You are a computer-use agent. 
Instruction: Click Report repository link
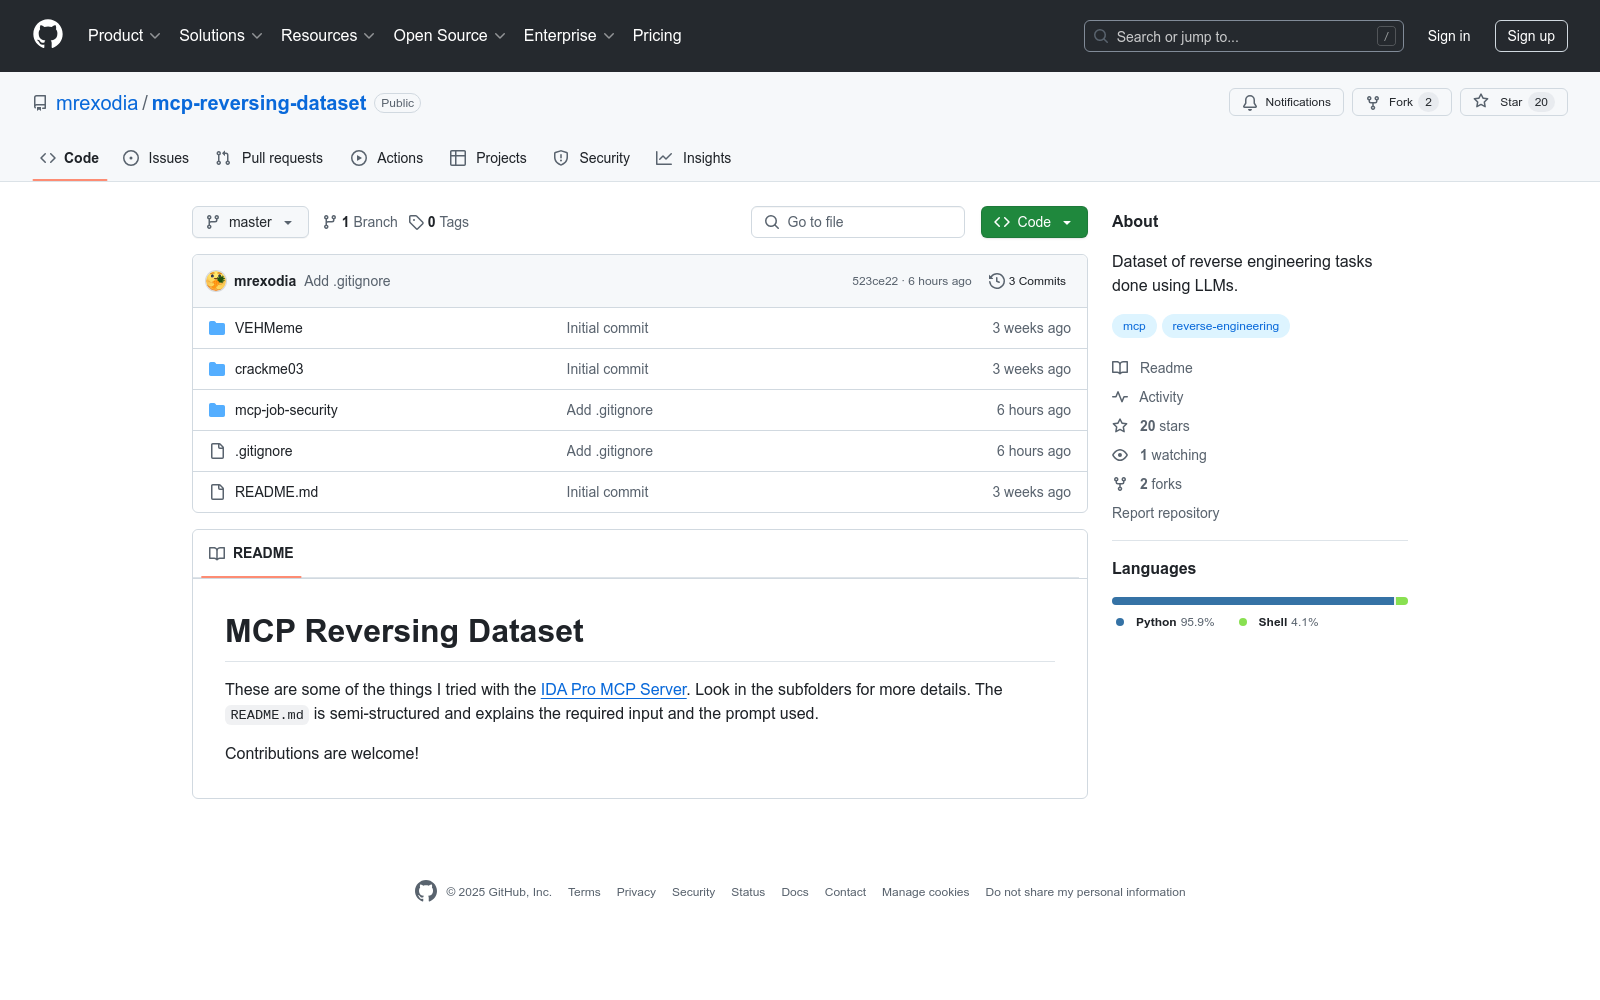1165,513
